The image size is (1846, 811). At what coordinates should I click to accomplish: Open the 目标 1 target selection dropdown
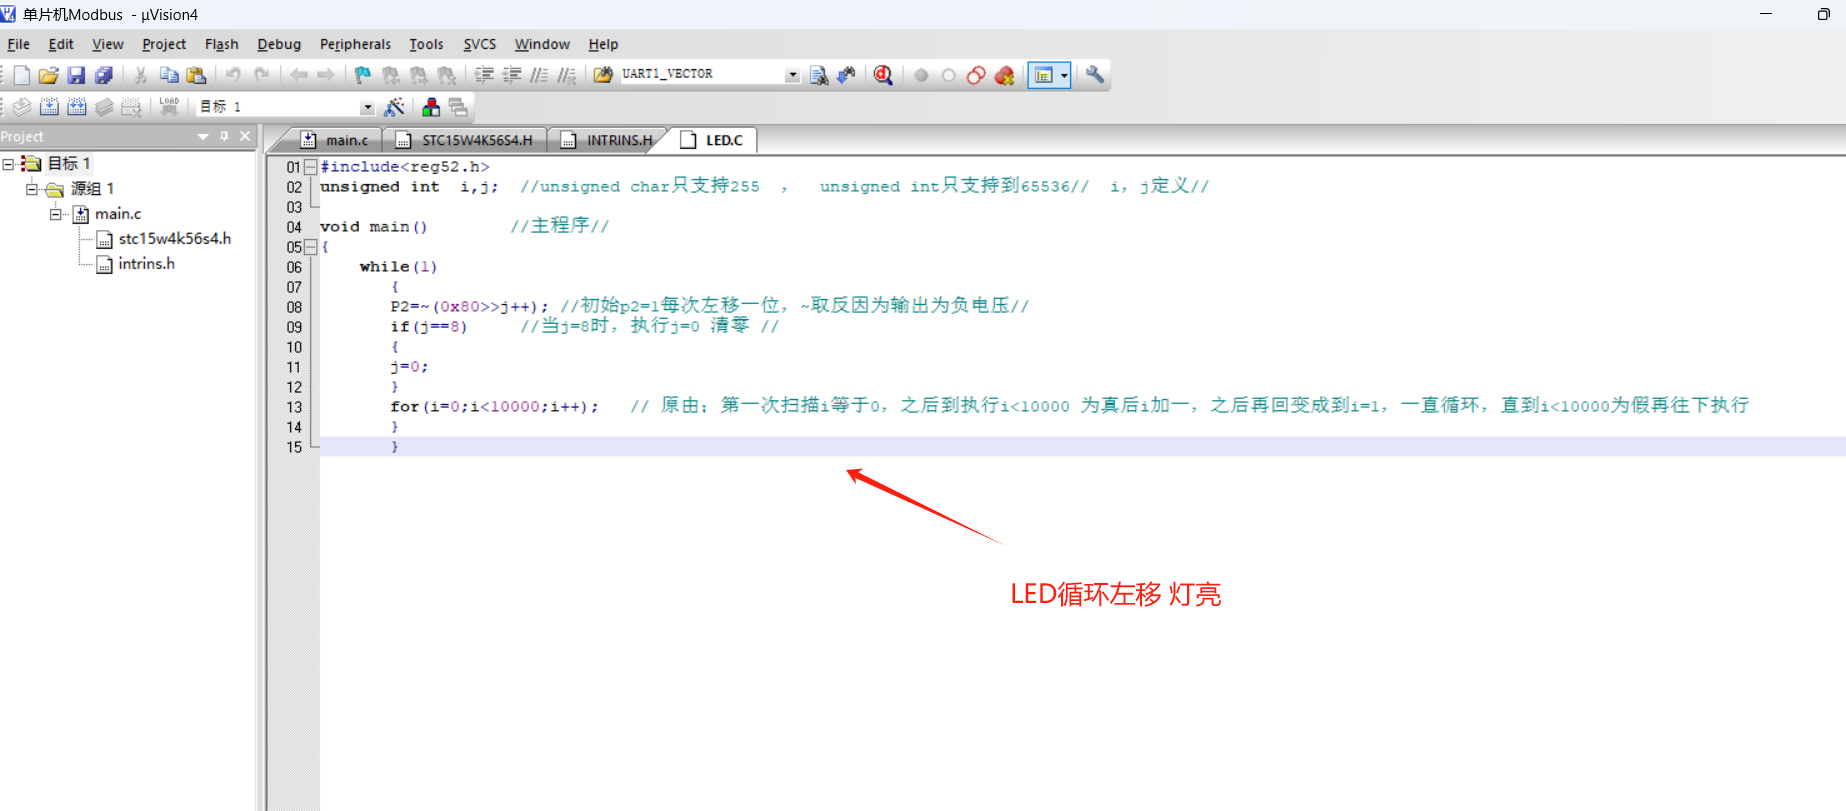pyautogui.click(x=367, y=107)
